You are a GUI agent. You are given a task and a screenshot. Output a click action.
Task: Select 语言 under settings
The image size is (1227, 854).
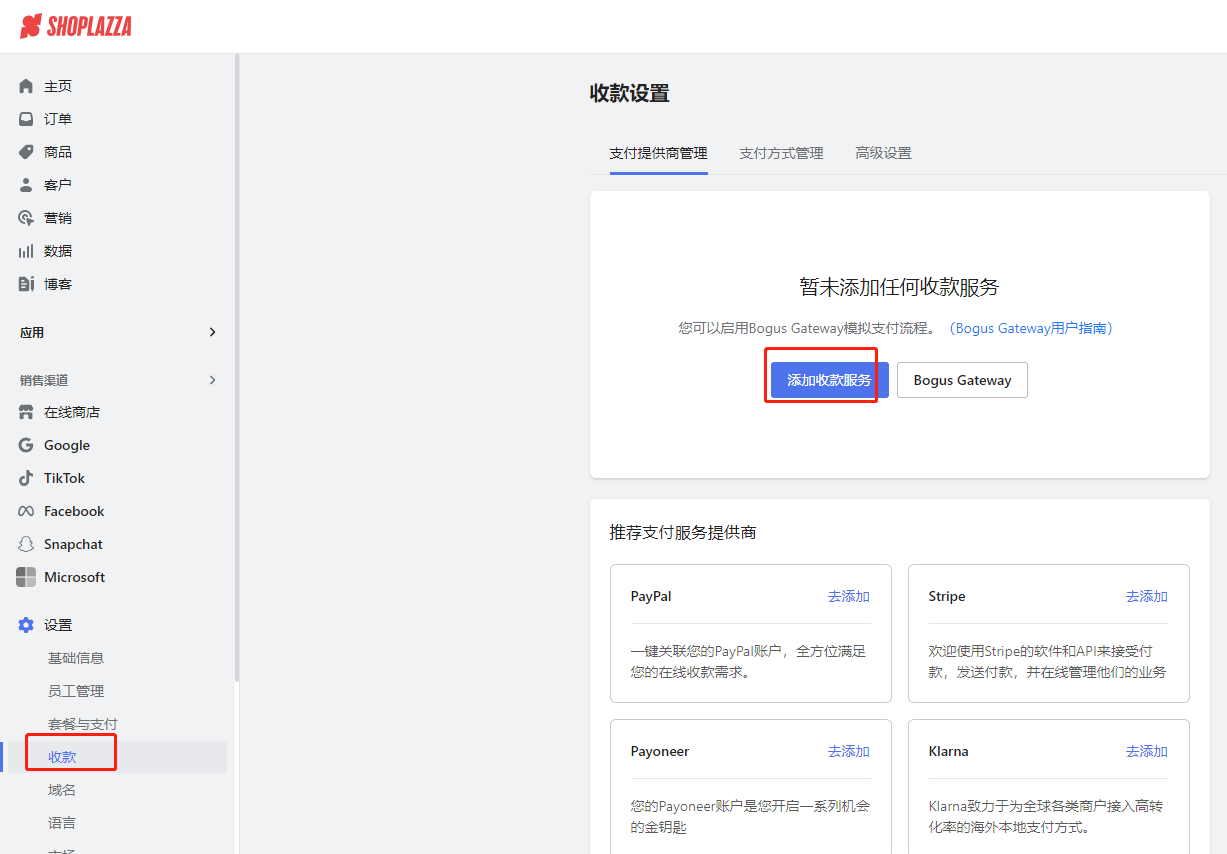pos(62,823)
